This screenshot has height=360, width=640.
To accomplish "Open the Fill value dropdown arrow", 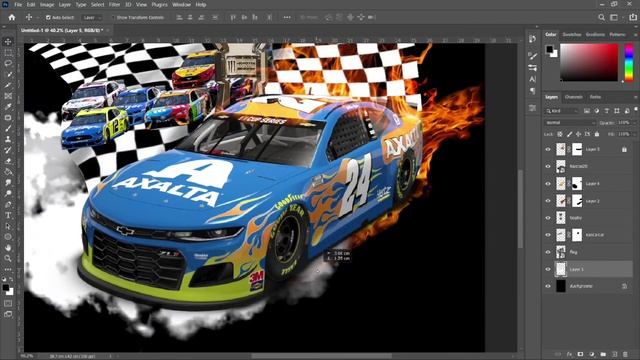I will pyautogui.click(x=634, y=134).
